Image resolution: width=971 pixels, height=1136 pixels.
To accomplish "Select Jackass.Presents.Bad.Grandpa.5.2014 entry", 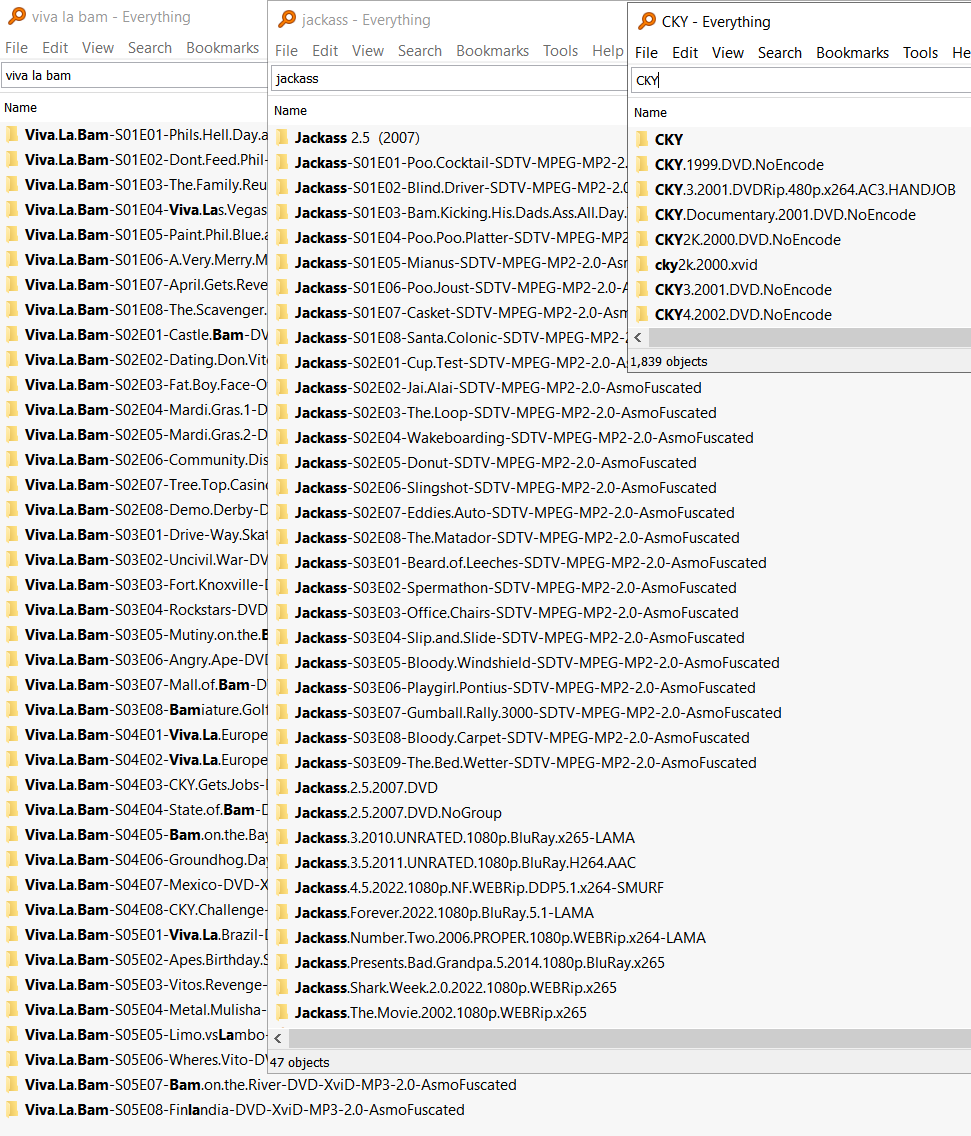I will tap(480, 963).
